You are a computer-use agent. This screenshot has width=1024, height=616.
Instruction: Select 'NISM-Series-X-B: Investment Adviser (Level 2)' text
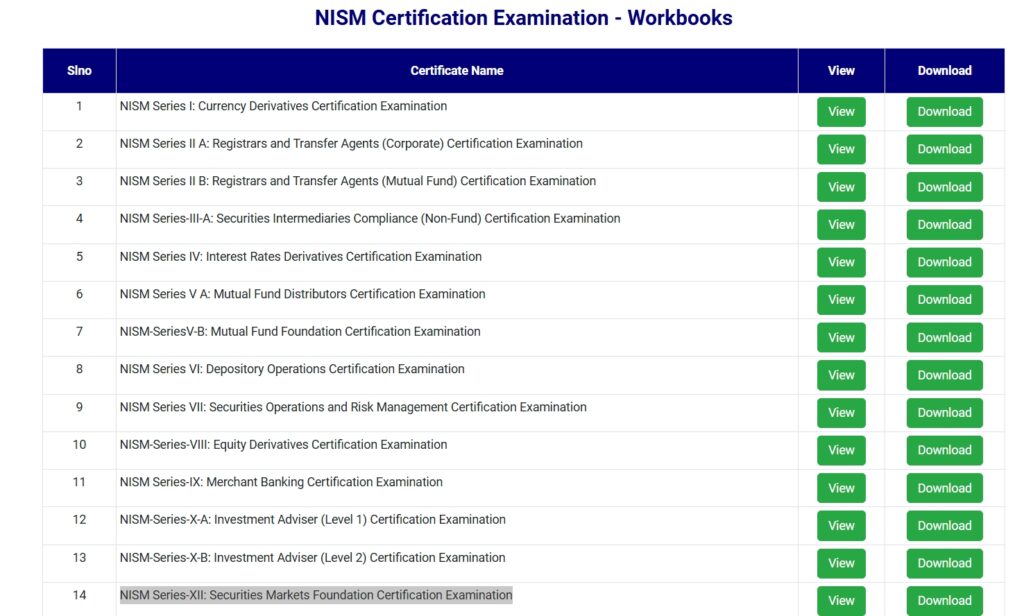(312, 558)
